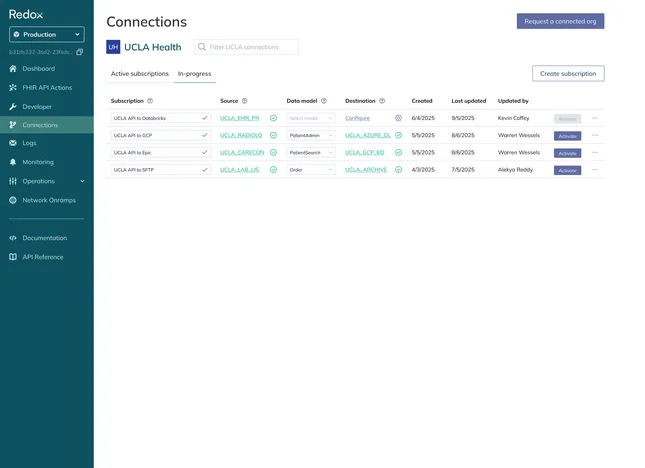This screenshot has height=468, width=645.
Task: Open Select model dropdown for Databricks row
Action: [311, 118]
